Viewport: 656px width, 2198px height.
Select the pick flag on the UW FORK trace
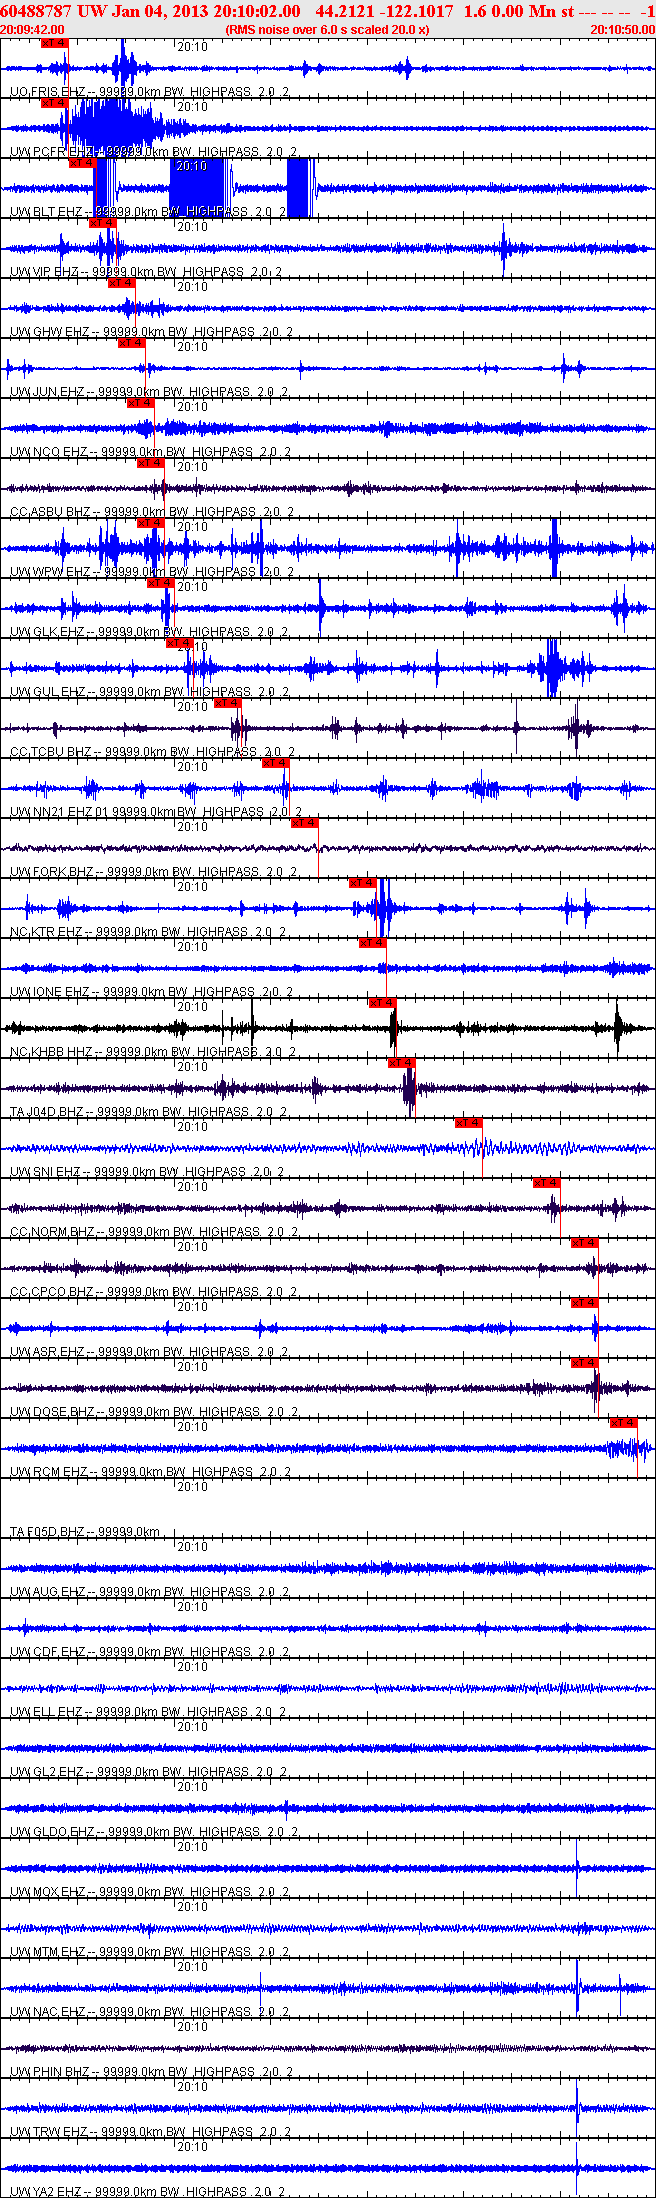pos(304,823)
